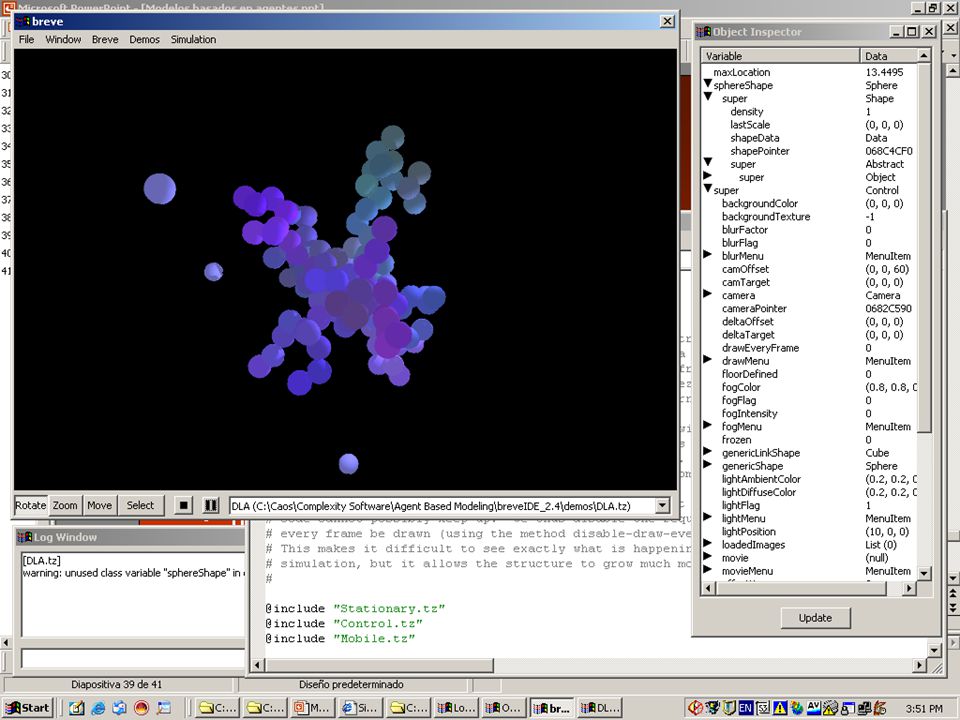
Task: Open the Demos menu
Action: [144, 39]
